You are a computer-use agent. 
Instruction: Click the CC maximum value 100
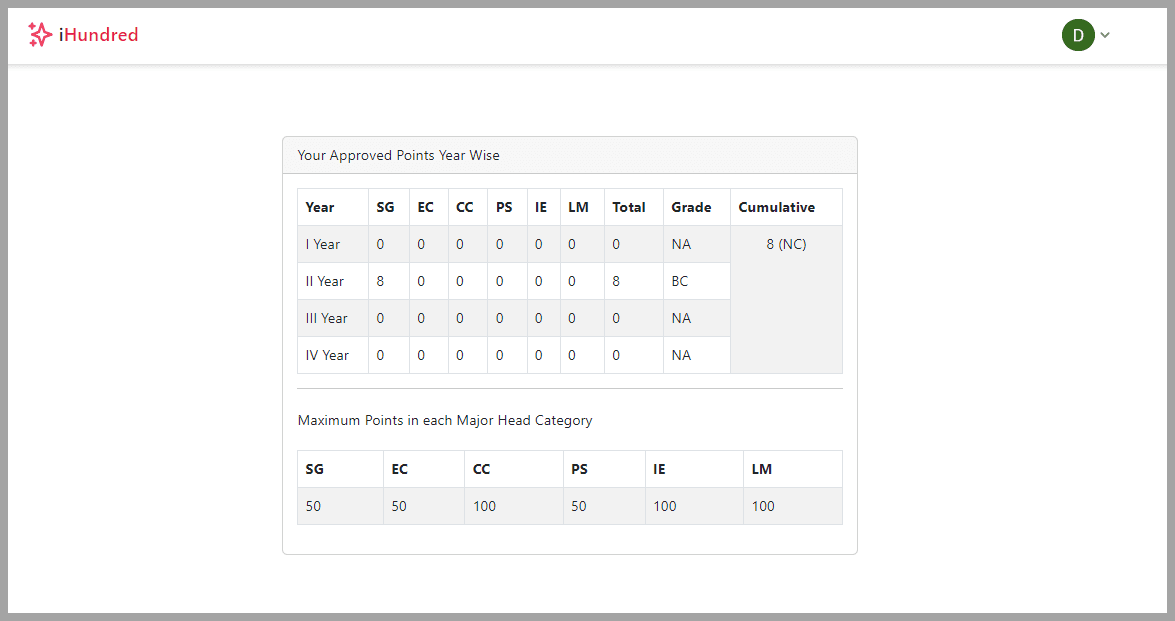click(x=484, y=506)
